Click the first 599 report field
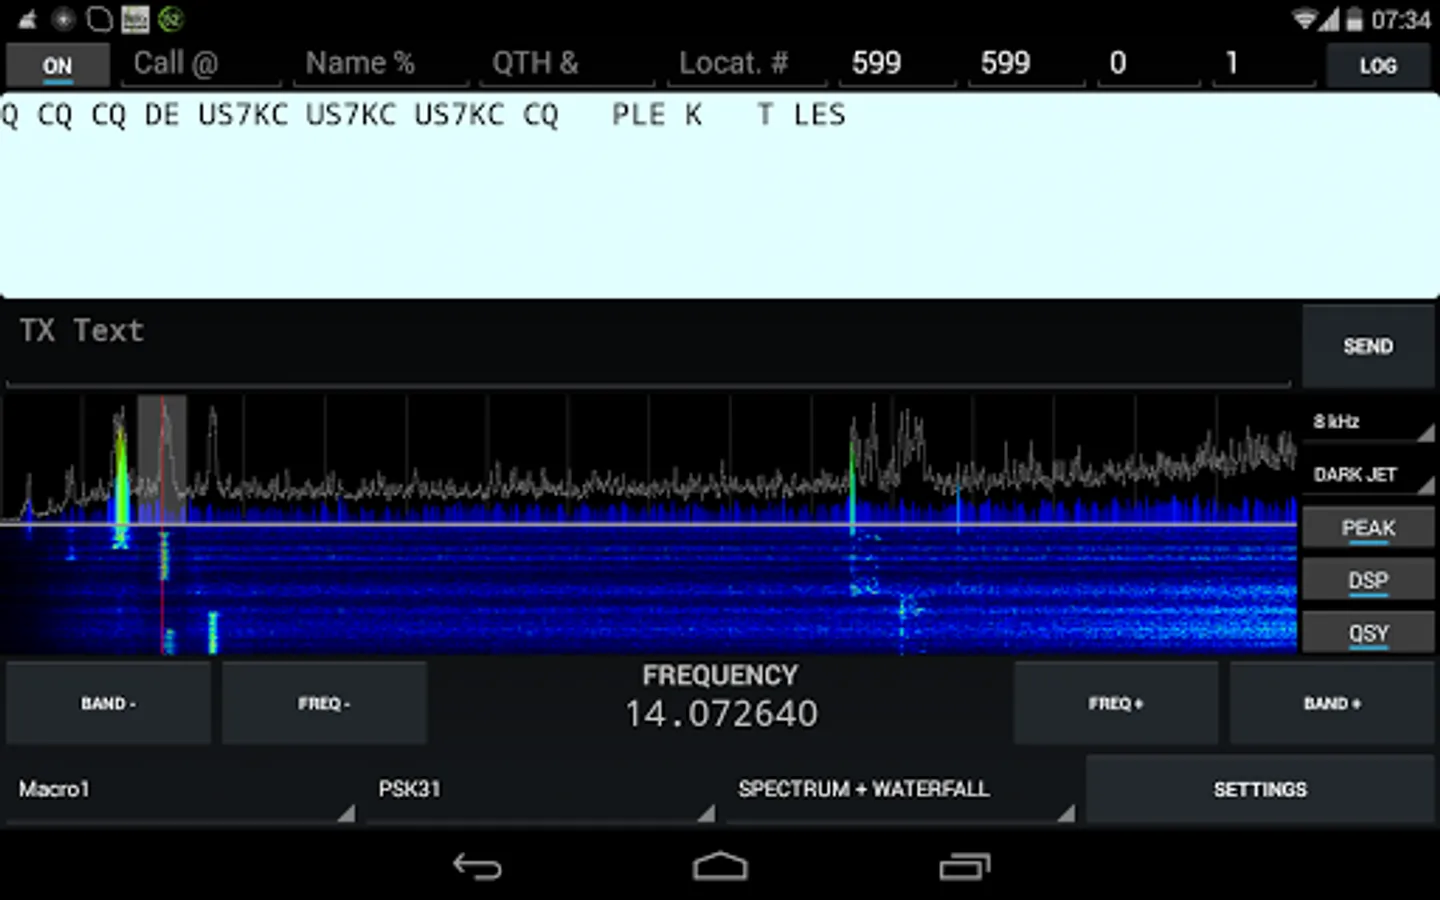Viewport: 1440px width, 900px height. tap(898, 64)
